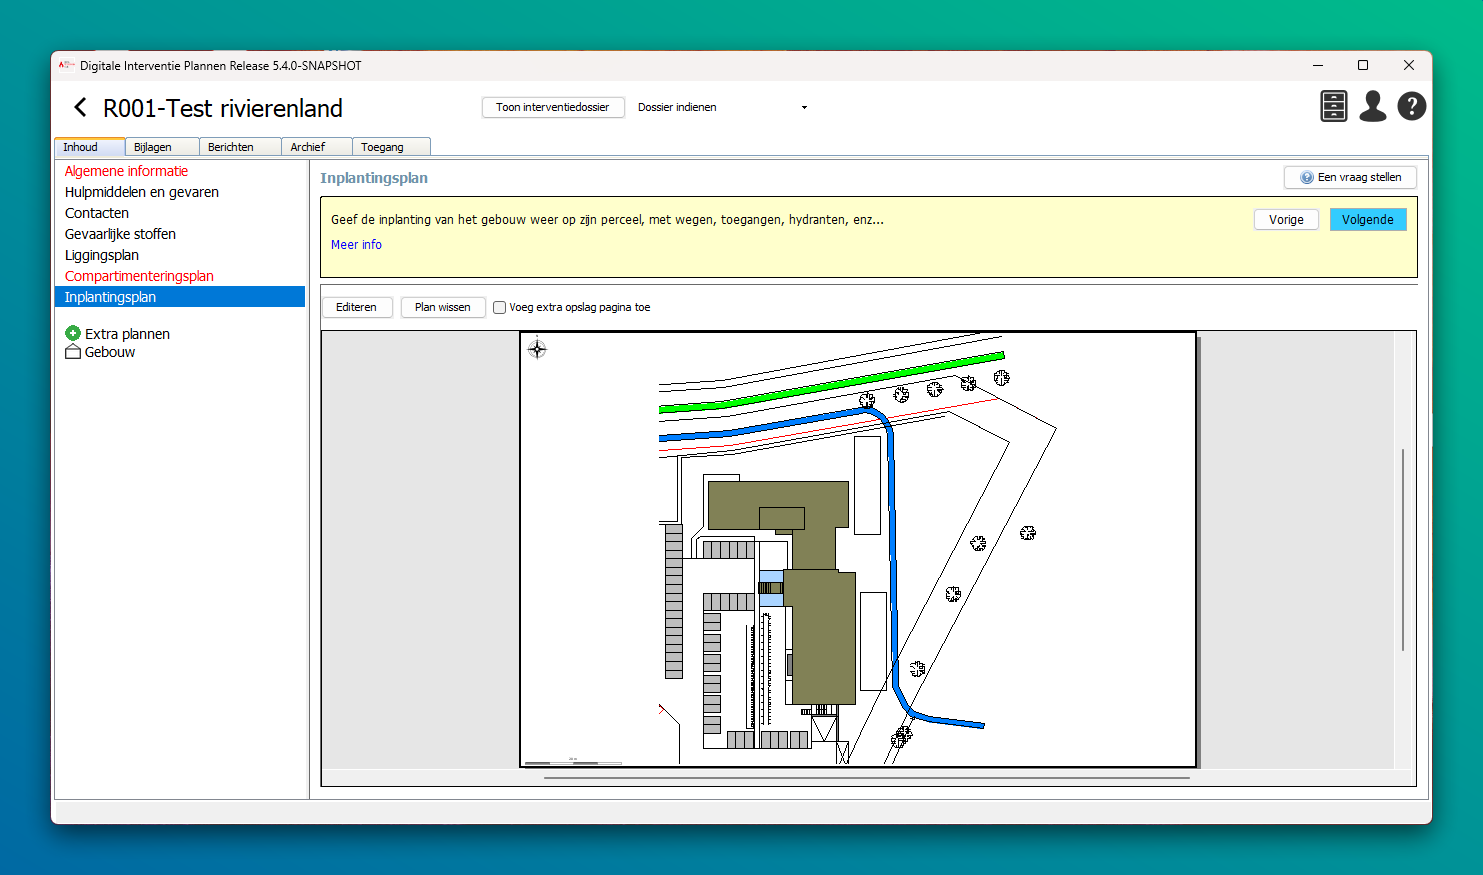The height and width of the screenshot is (875, 1483).
Task: Maximize the application window
Action: (1362, 65)
